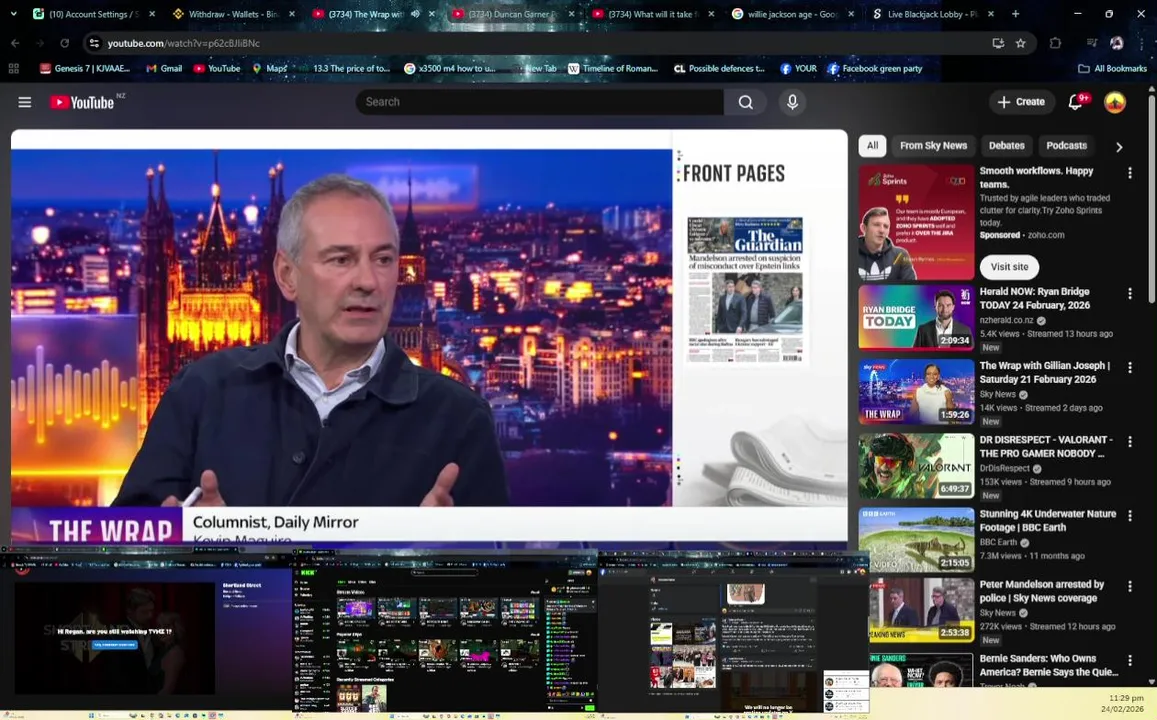Open options for DR DISRESPECT Valorant video
The height and width of the screenshot is (720, 1157).
point(1129,441)
